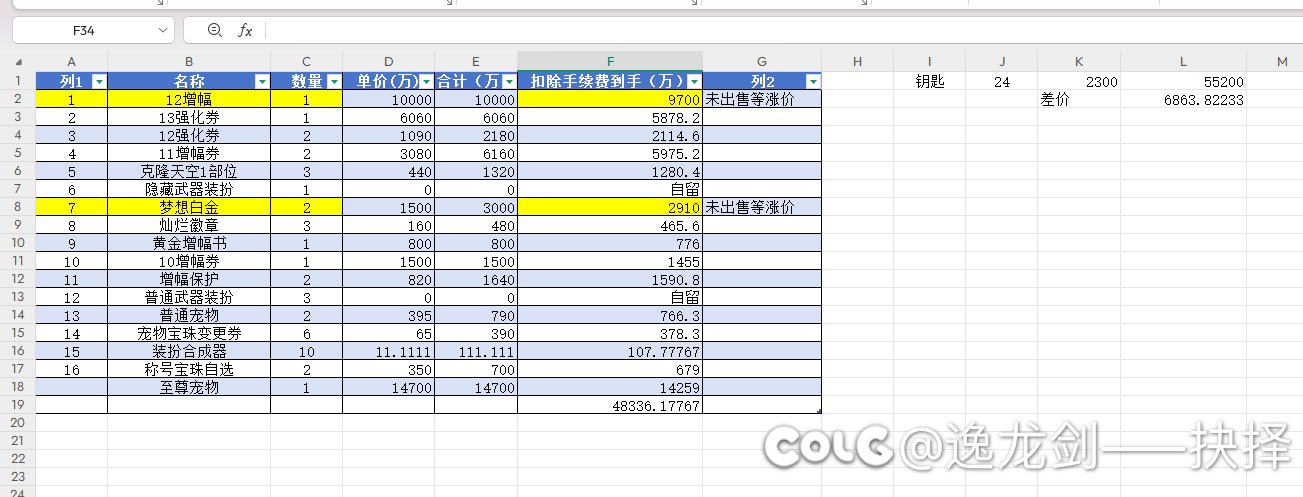Viewport: 1303px width, 497px height.
Task: Select the cell showing 24 in column J
Action: pyautogui.click(x=1002, y=81)
